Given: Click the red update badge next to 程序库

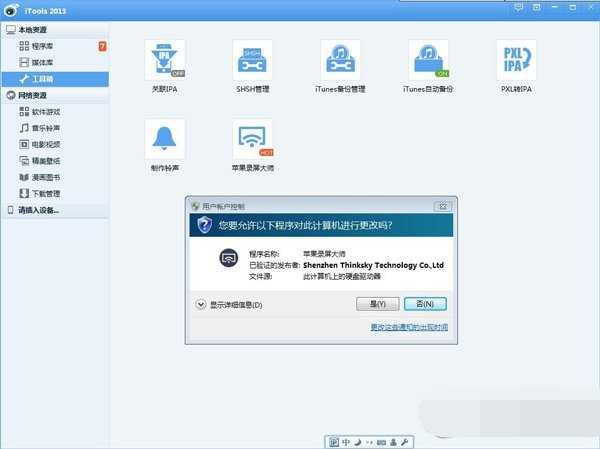Looking at the screenshot, I should click(x=102, y=46).
